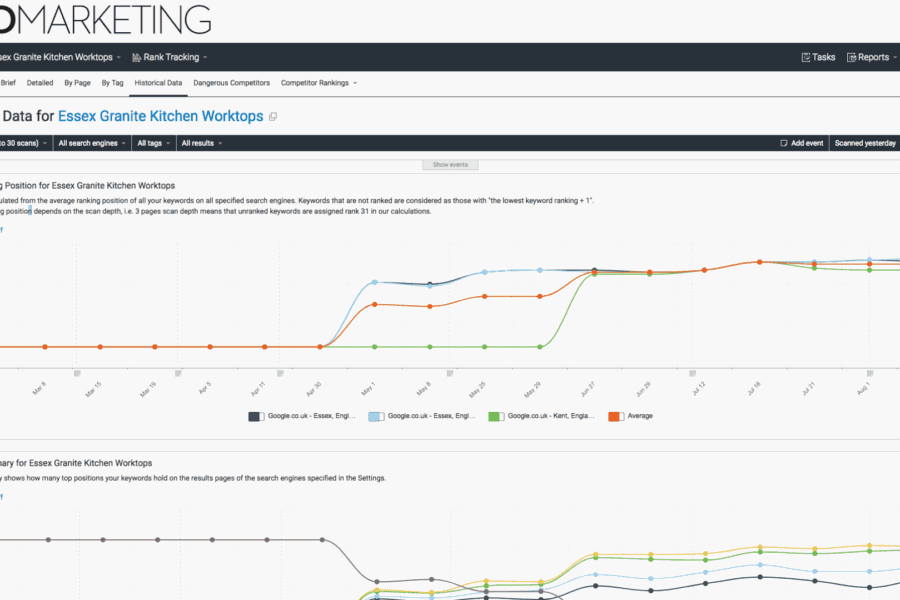Click the orange data point at May 1

(374, 304)
